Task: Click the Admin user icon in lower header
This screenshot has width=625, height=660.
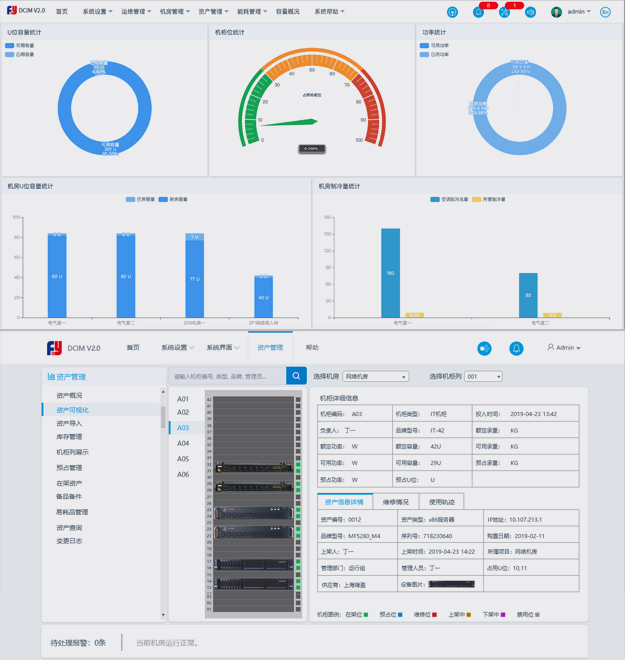Action: click(x=550, y=348)
